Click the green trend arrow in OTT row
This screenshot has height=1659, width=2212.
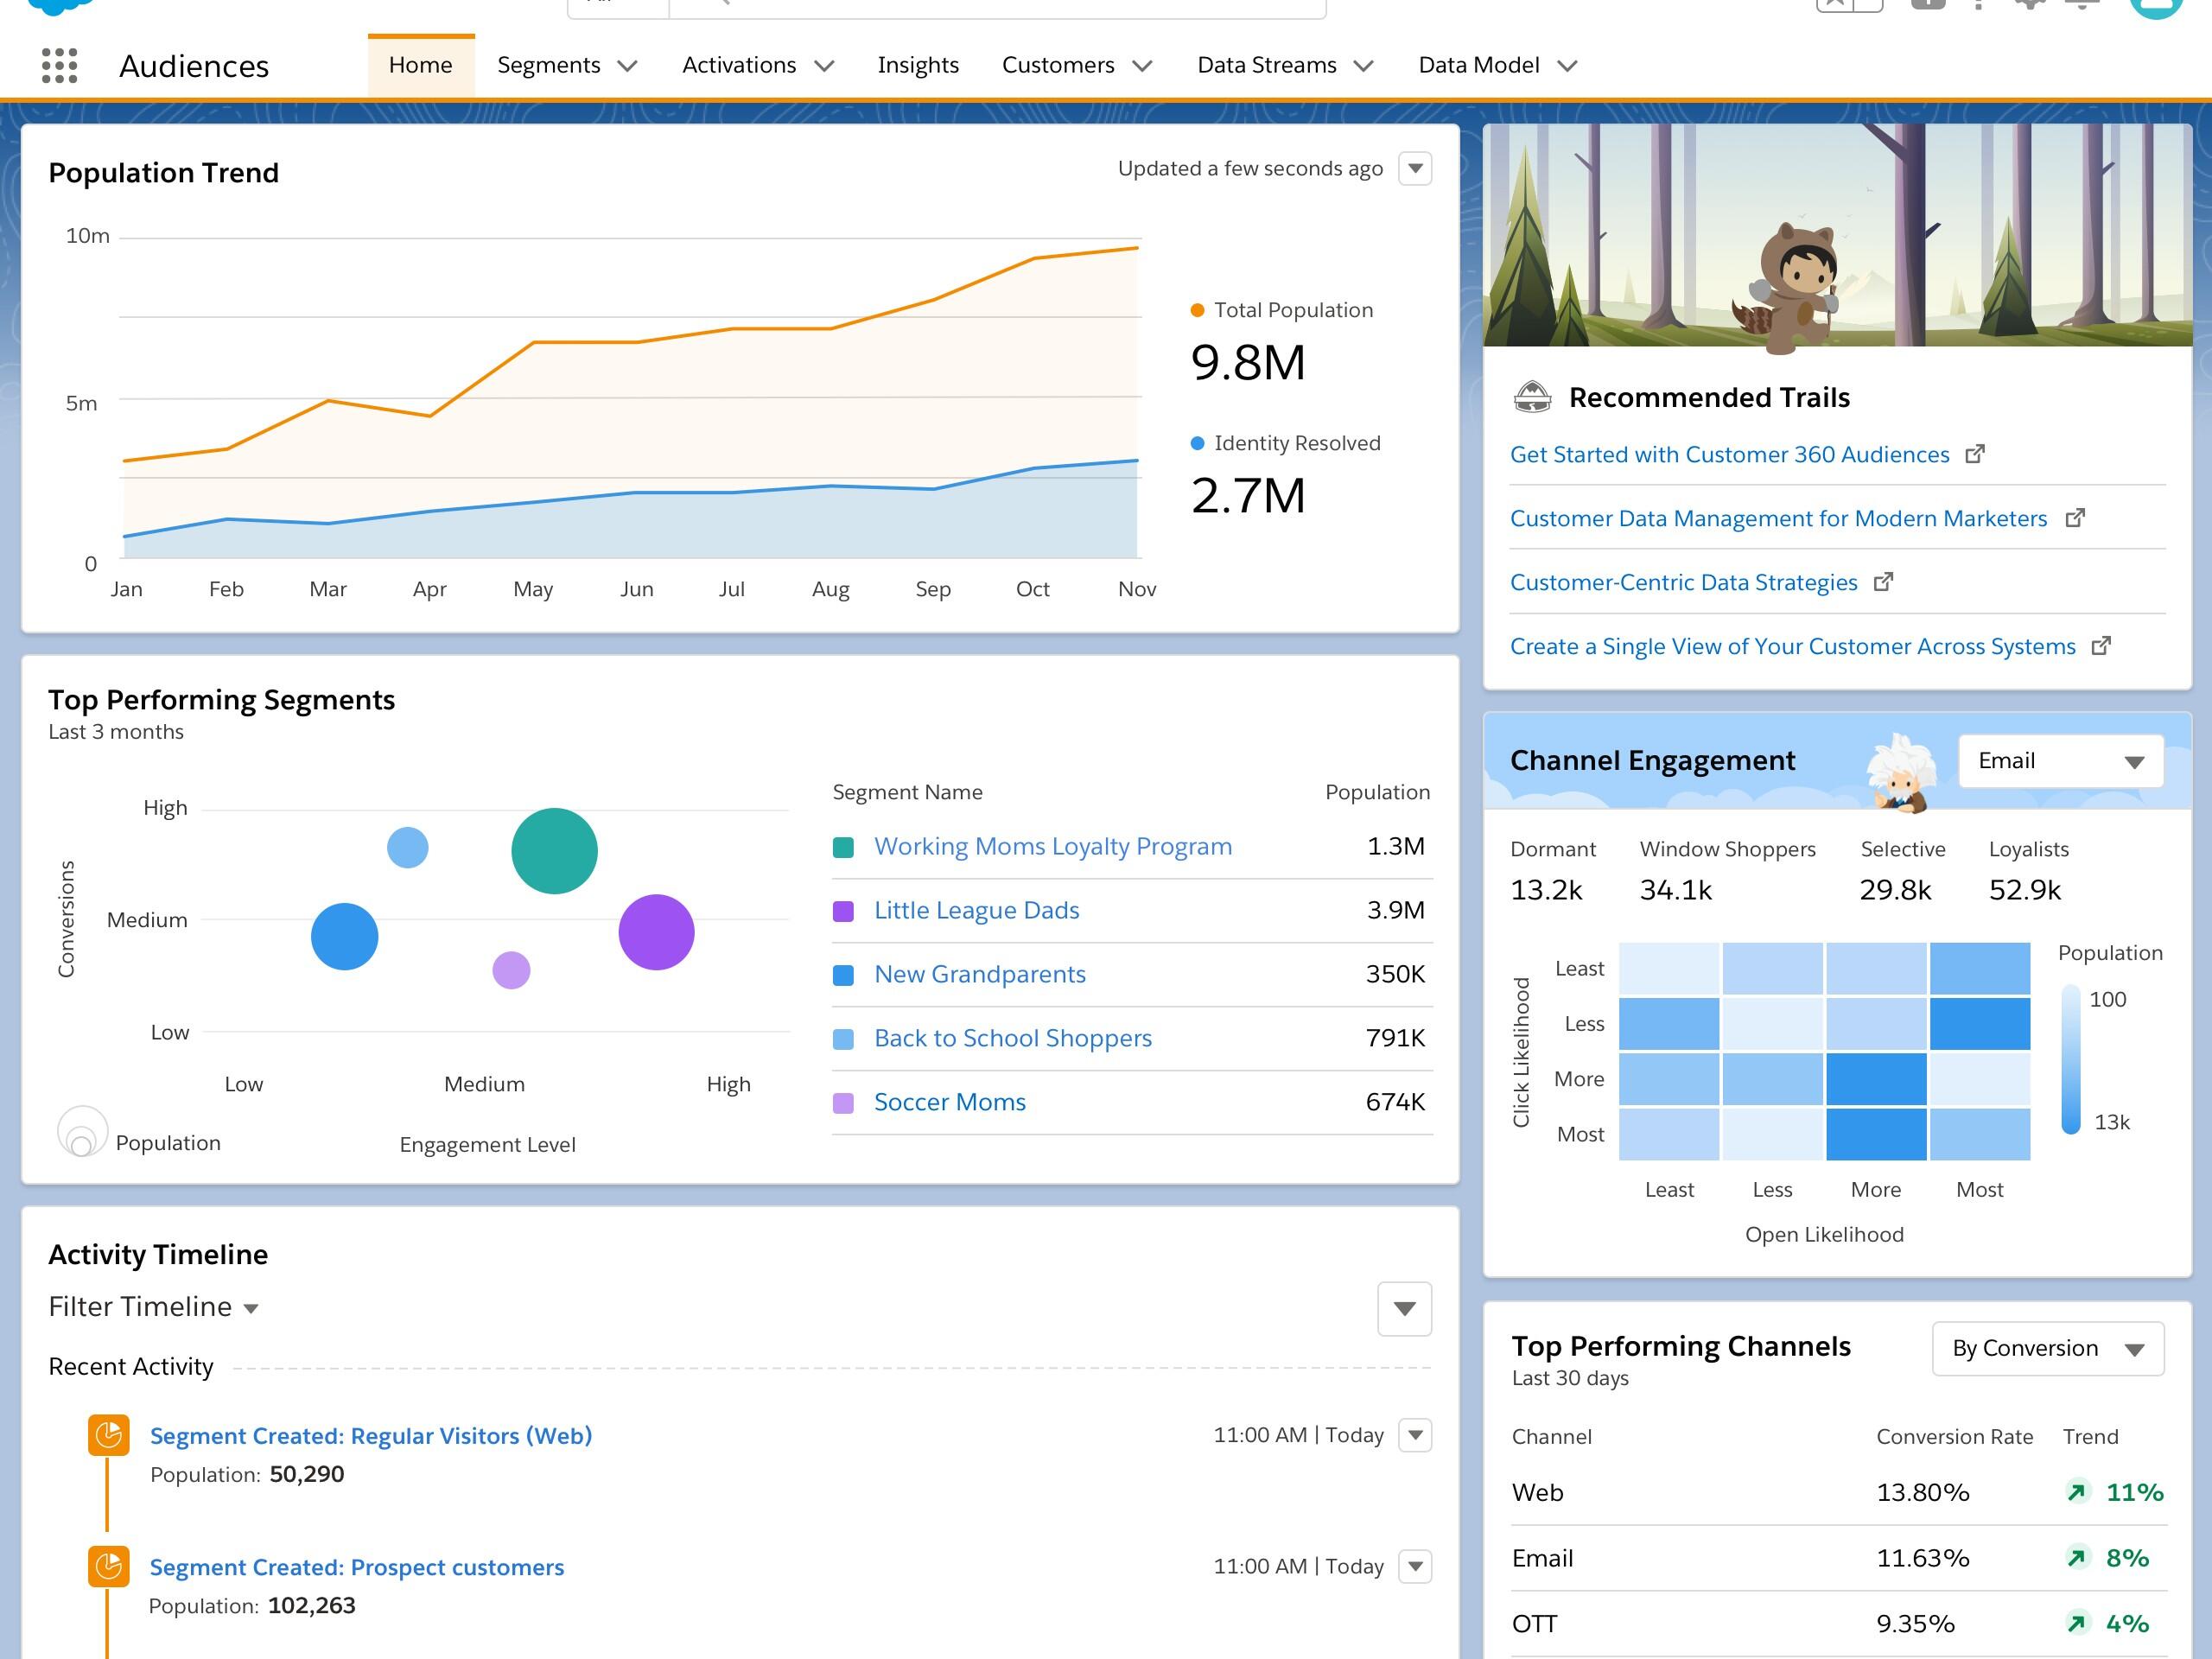click(2077, 1623)
